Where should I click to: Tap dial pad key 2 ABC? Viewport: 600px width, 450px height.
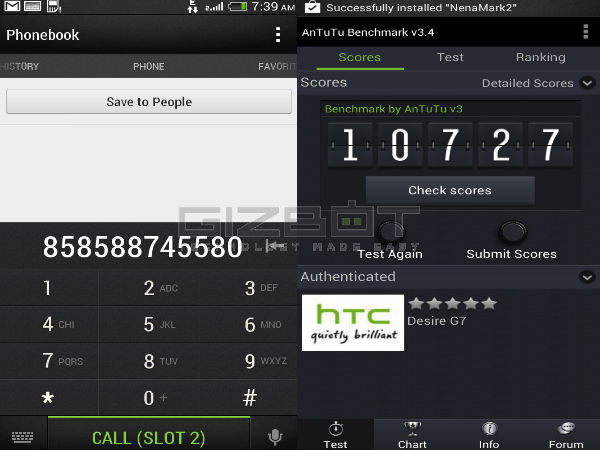point(149,288)
